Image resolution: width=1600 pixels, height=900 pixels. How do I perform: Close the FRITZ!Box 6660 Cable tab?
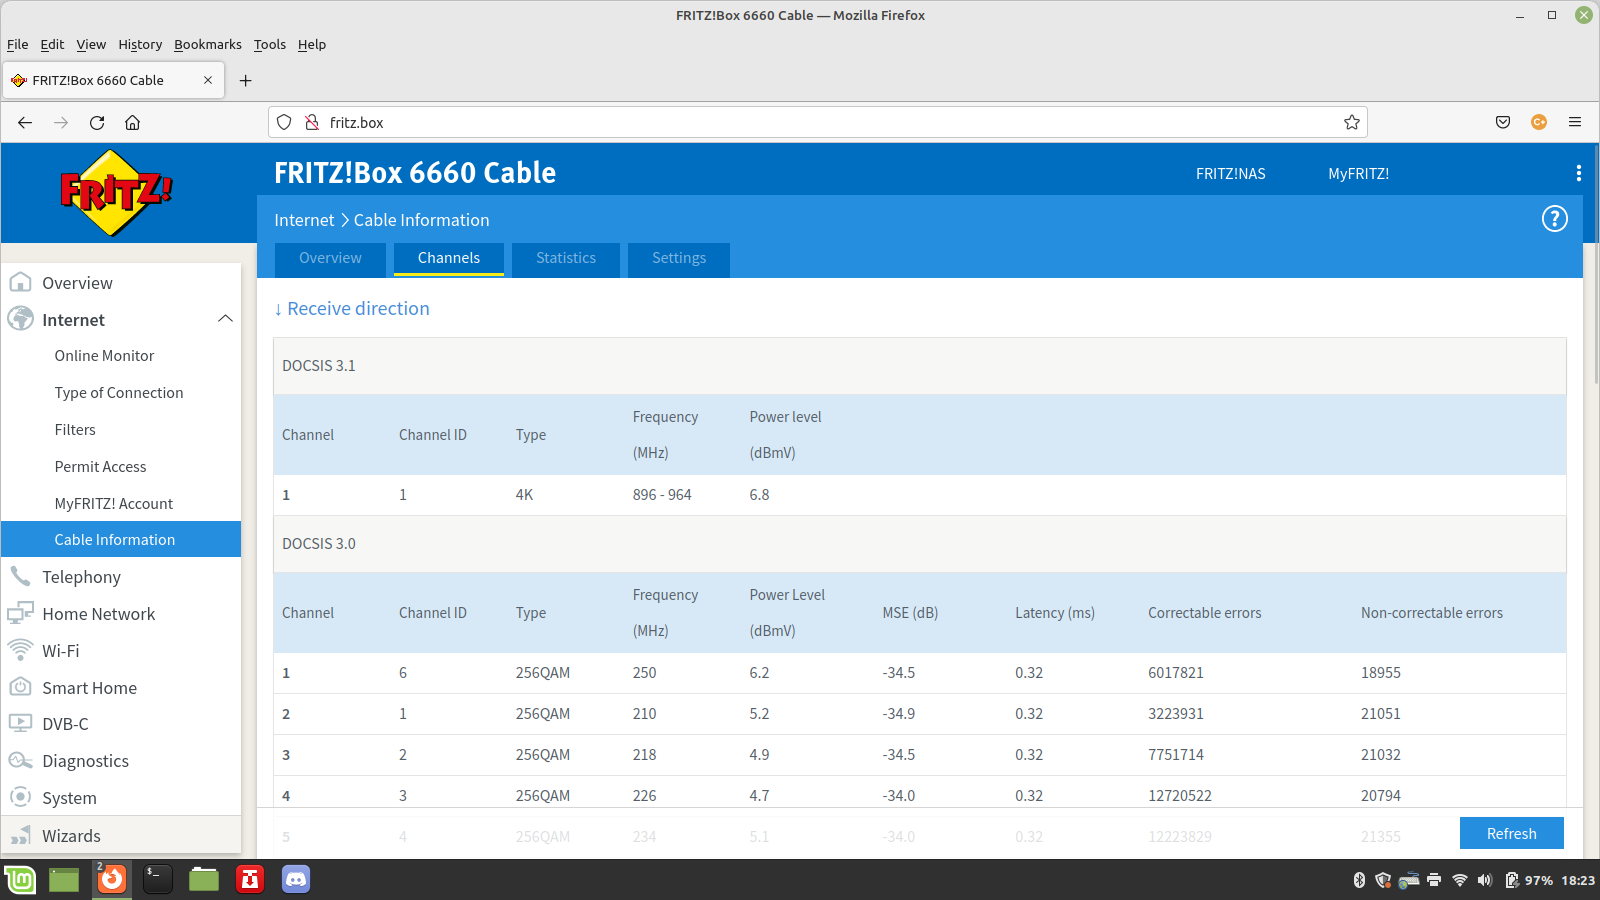pos(208,80)
